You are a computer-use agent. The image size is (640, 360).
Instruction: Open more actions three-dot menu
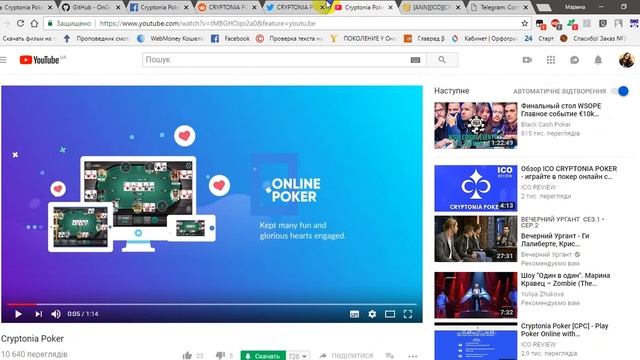pos(413,356)
